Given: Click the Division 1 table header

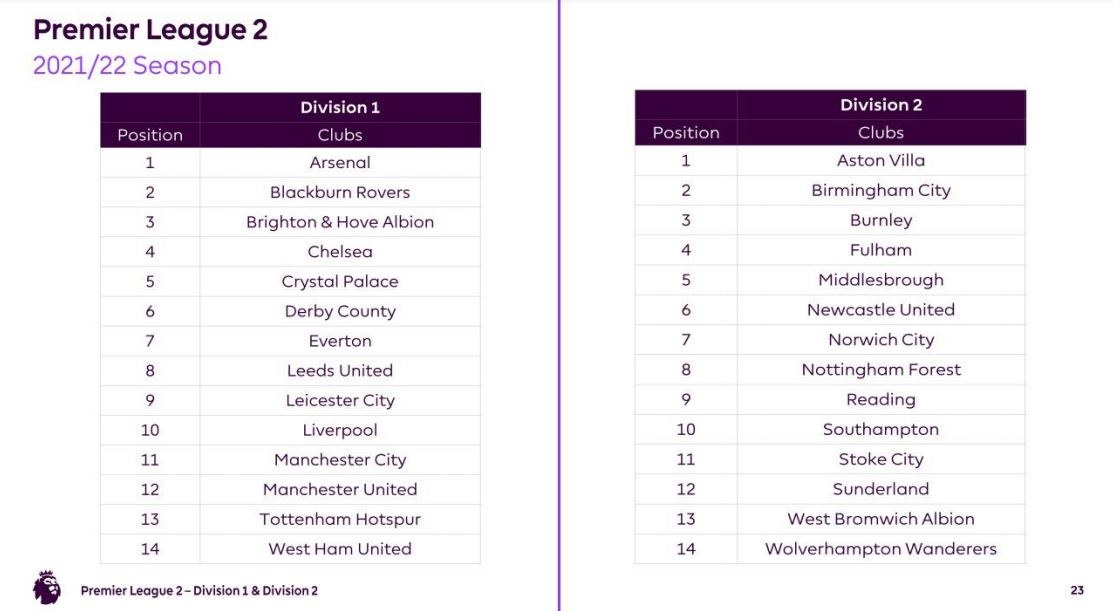Looking at the screenshot, I should pos(340,107).
